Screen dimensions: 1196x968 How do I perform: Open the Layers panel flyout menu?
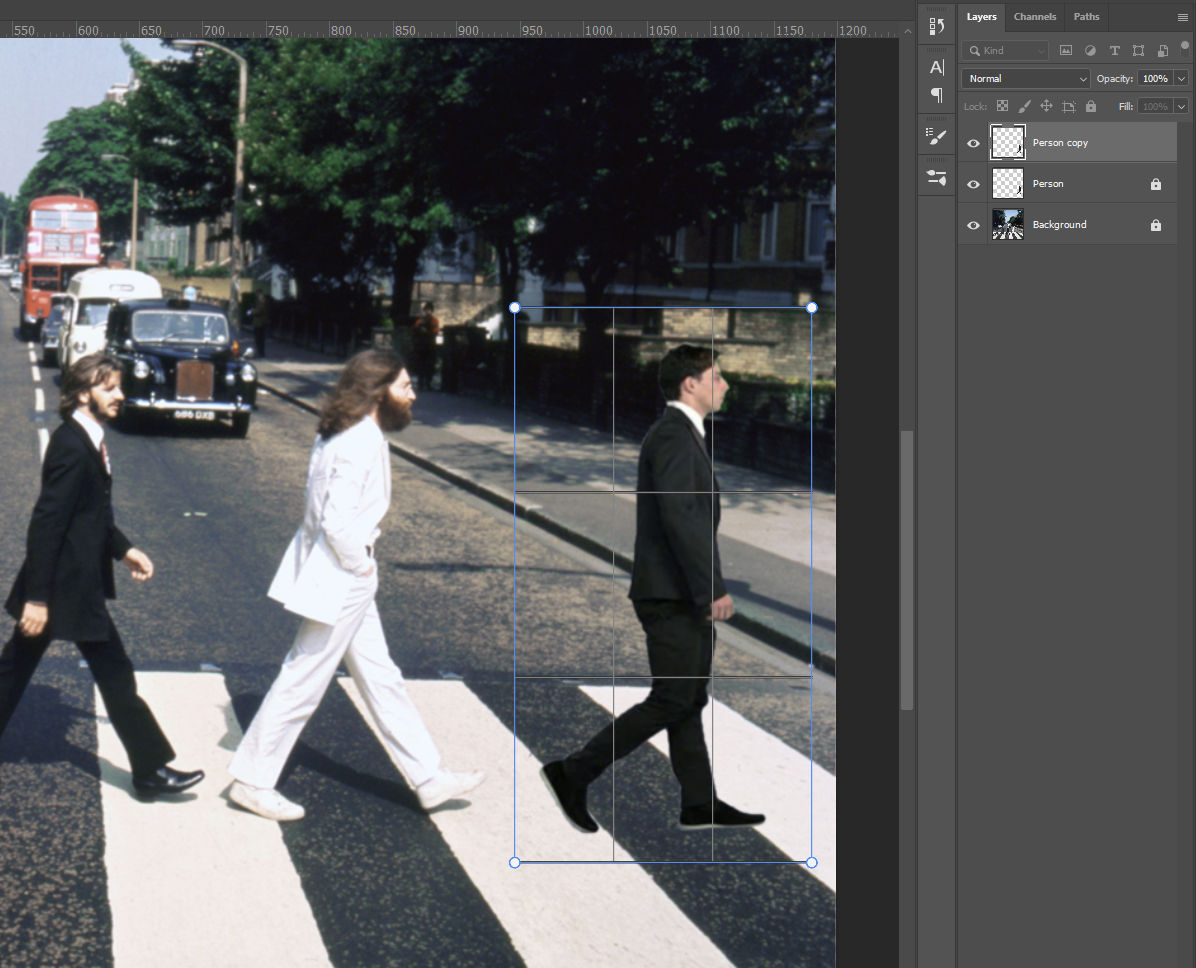point(1182,17)
